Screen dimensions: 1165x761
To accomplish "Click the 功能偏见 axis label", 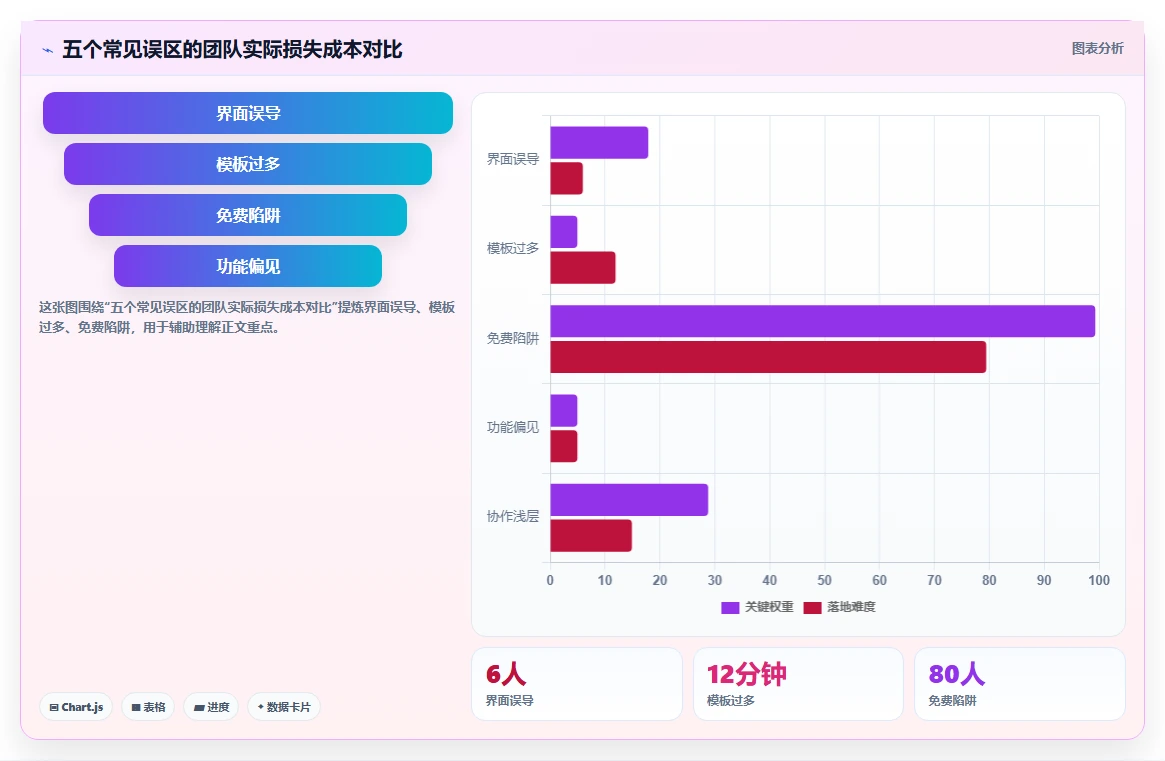I will tap(513, 427).
